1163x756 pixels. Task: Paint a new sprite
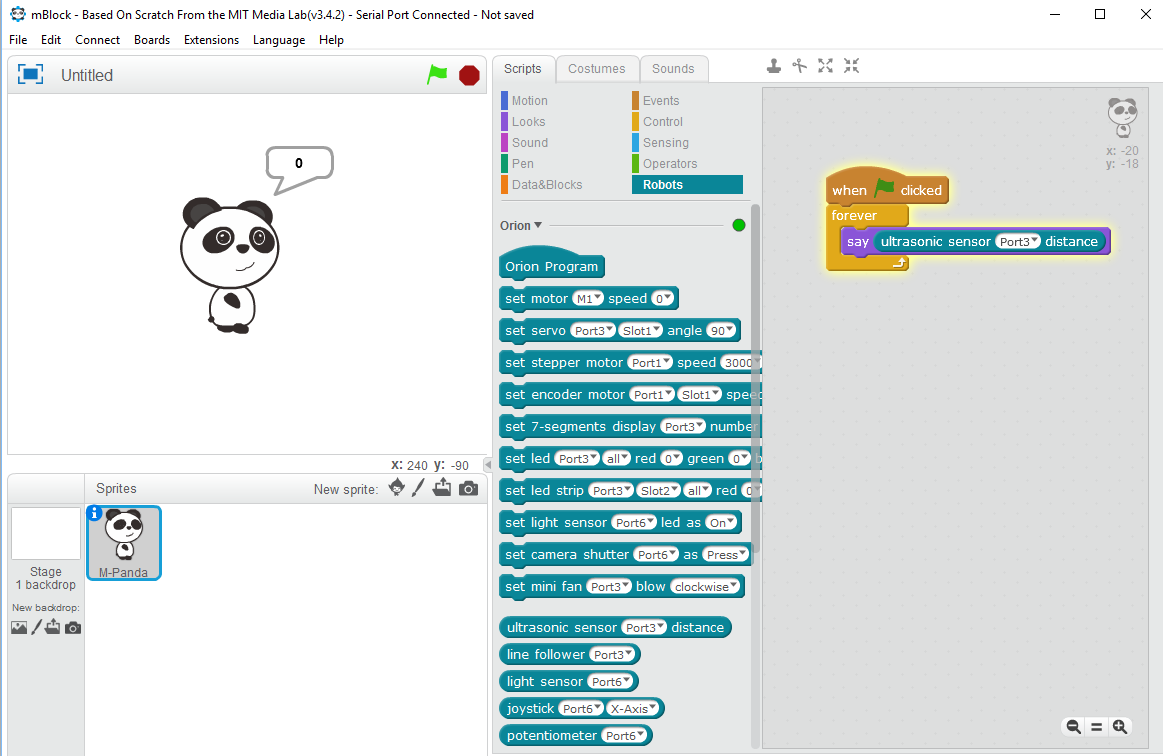(418, 487)
